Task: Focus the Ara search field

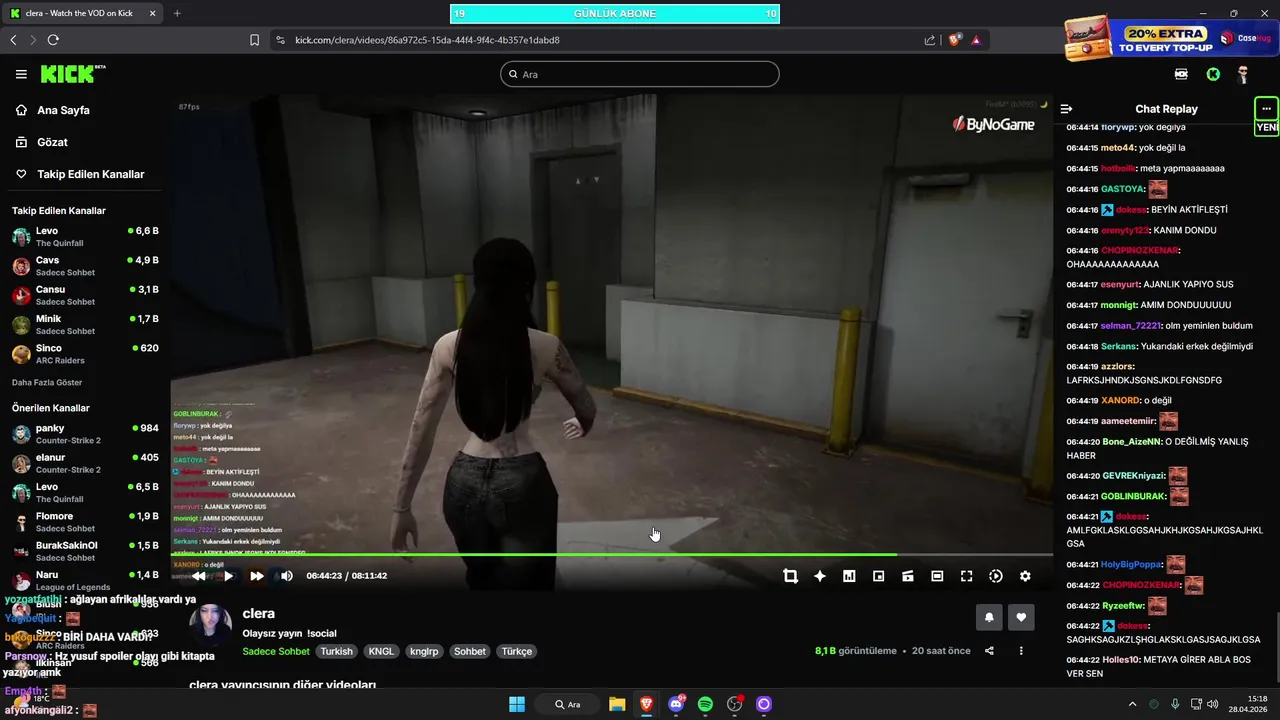Action: click(x=640, y=74)
